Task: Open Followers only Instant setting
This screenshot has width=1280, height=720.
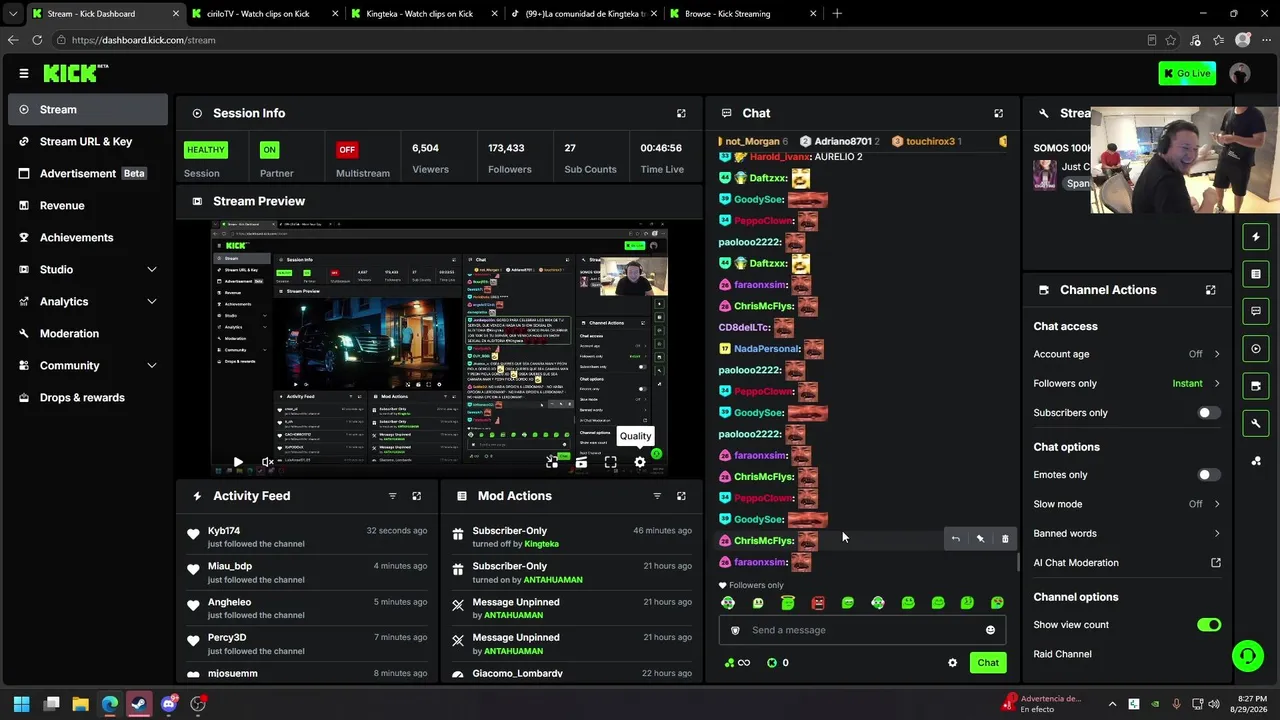Action: click(x=1127, y=383)
